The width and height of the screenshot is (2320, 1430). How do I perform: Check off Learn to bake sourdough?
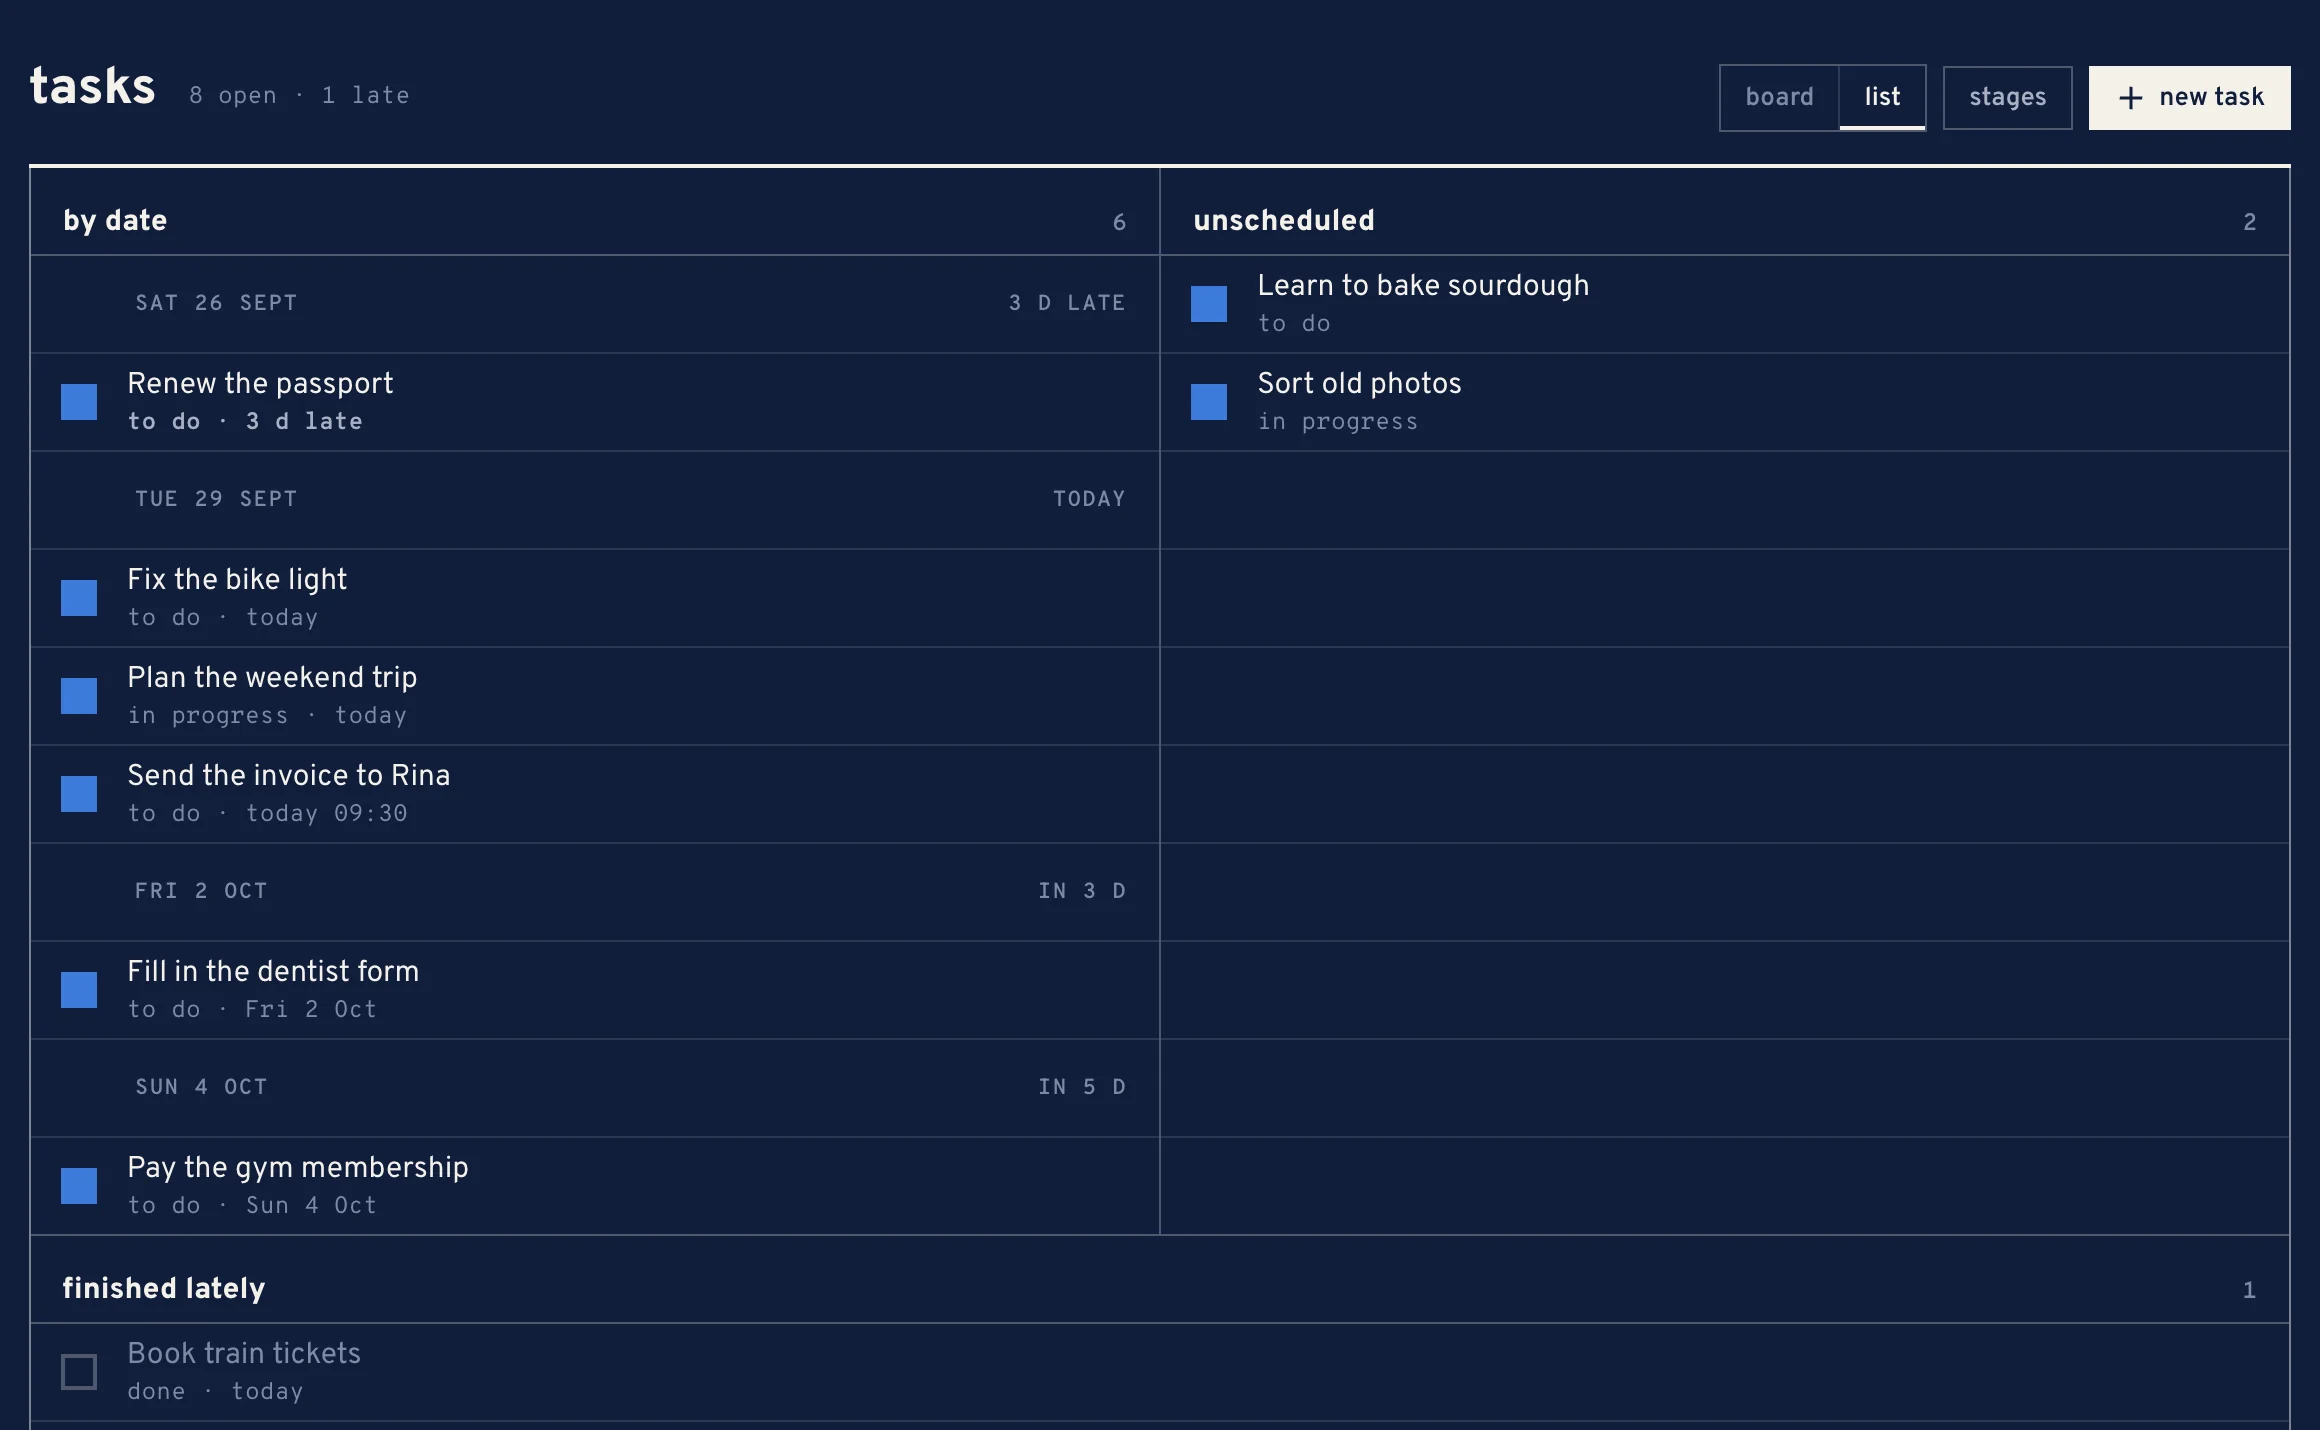coord(1209,304)
